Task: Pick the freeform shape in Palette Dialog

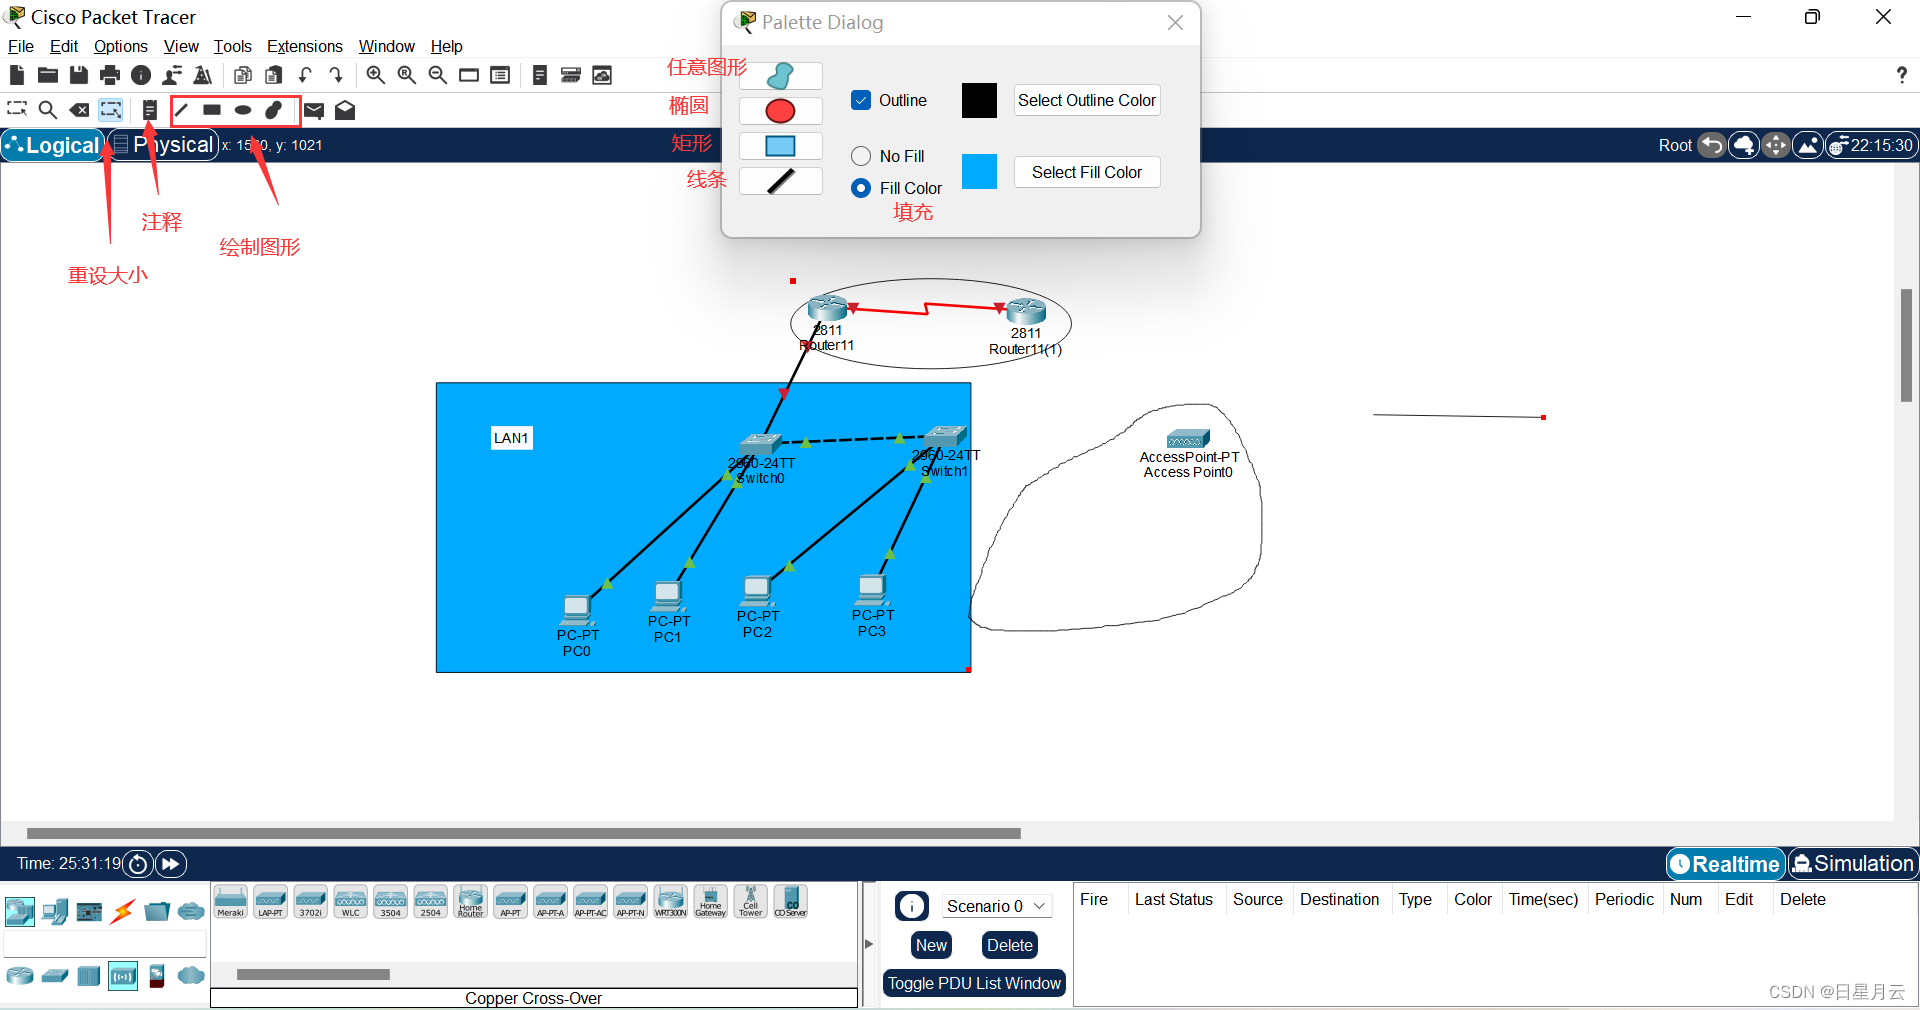Action: tap(780, 76)
